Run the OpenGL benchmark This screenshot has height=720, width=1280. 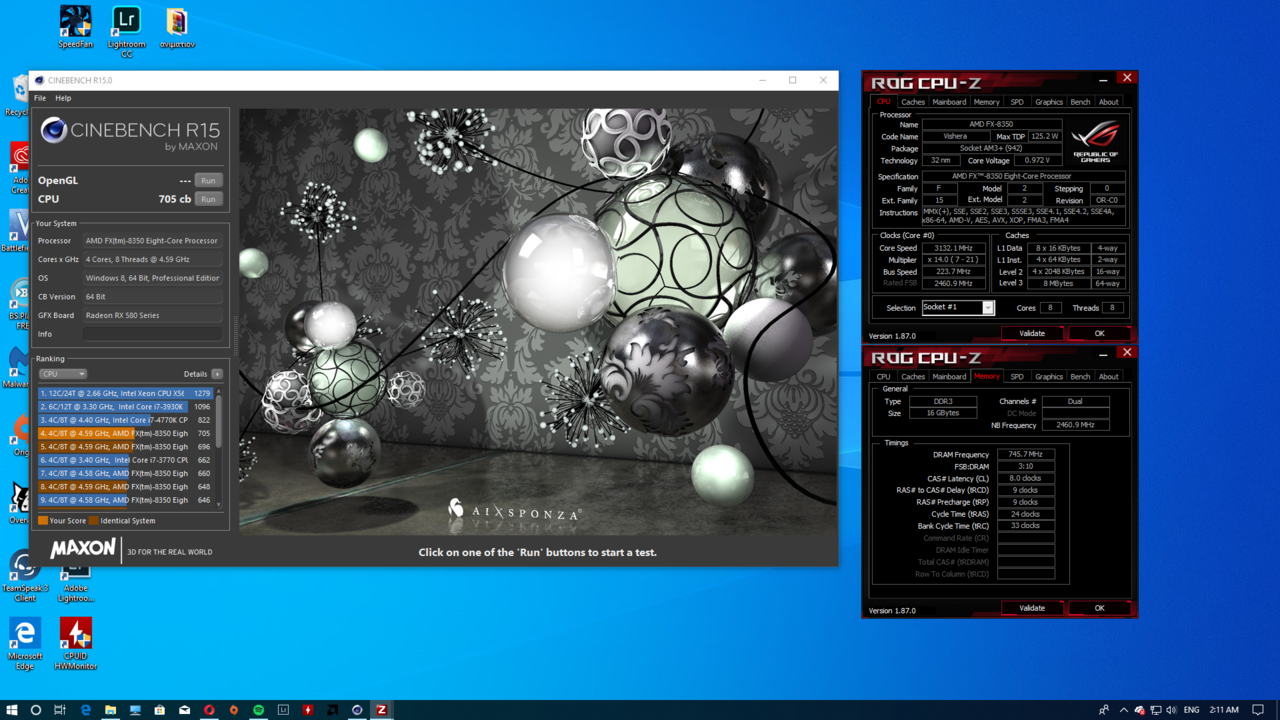(x=208, y=181)
